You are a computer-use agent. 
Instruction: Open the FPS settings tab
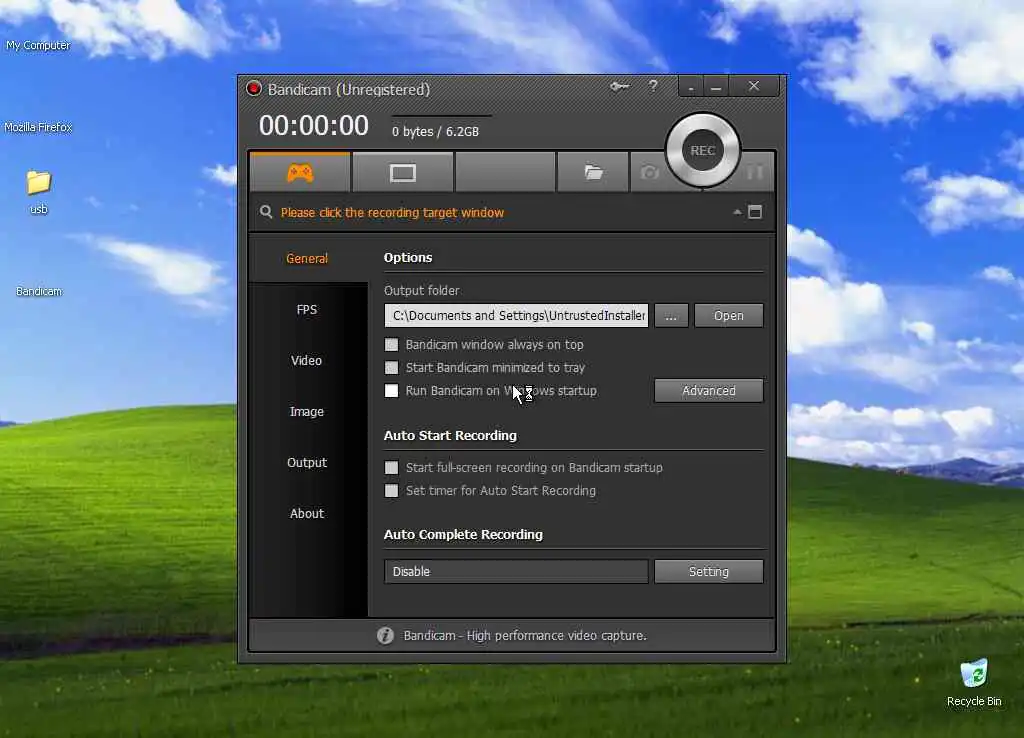tap(307, 310)
